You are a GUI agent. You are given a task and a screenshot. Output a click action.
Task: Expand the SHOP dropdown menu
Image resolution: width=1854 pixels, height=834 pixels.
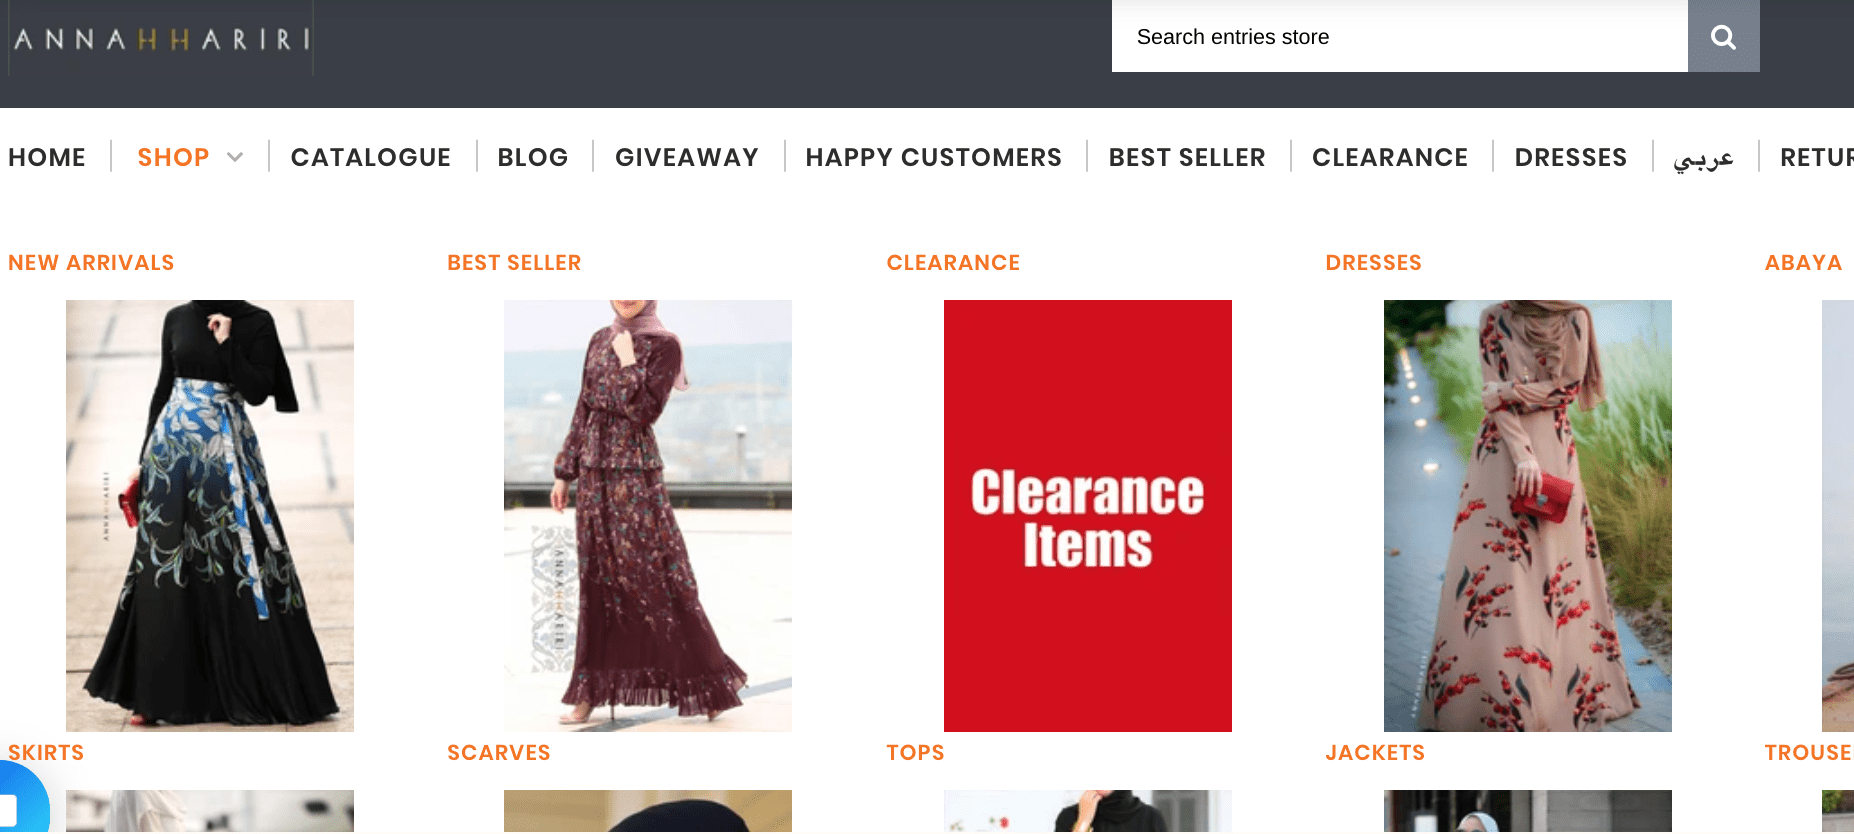tap(190, 157)
